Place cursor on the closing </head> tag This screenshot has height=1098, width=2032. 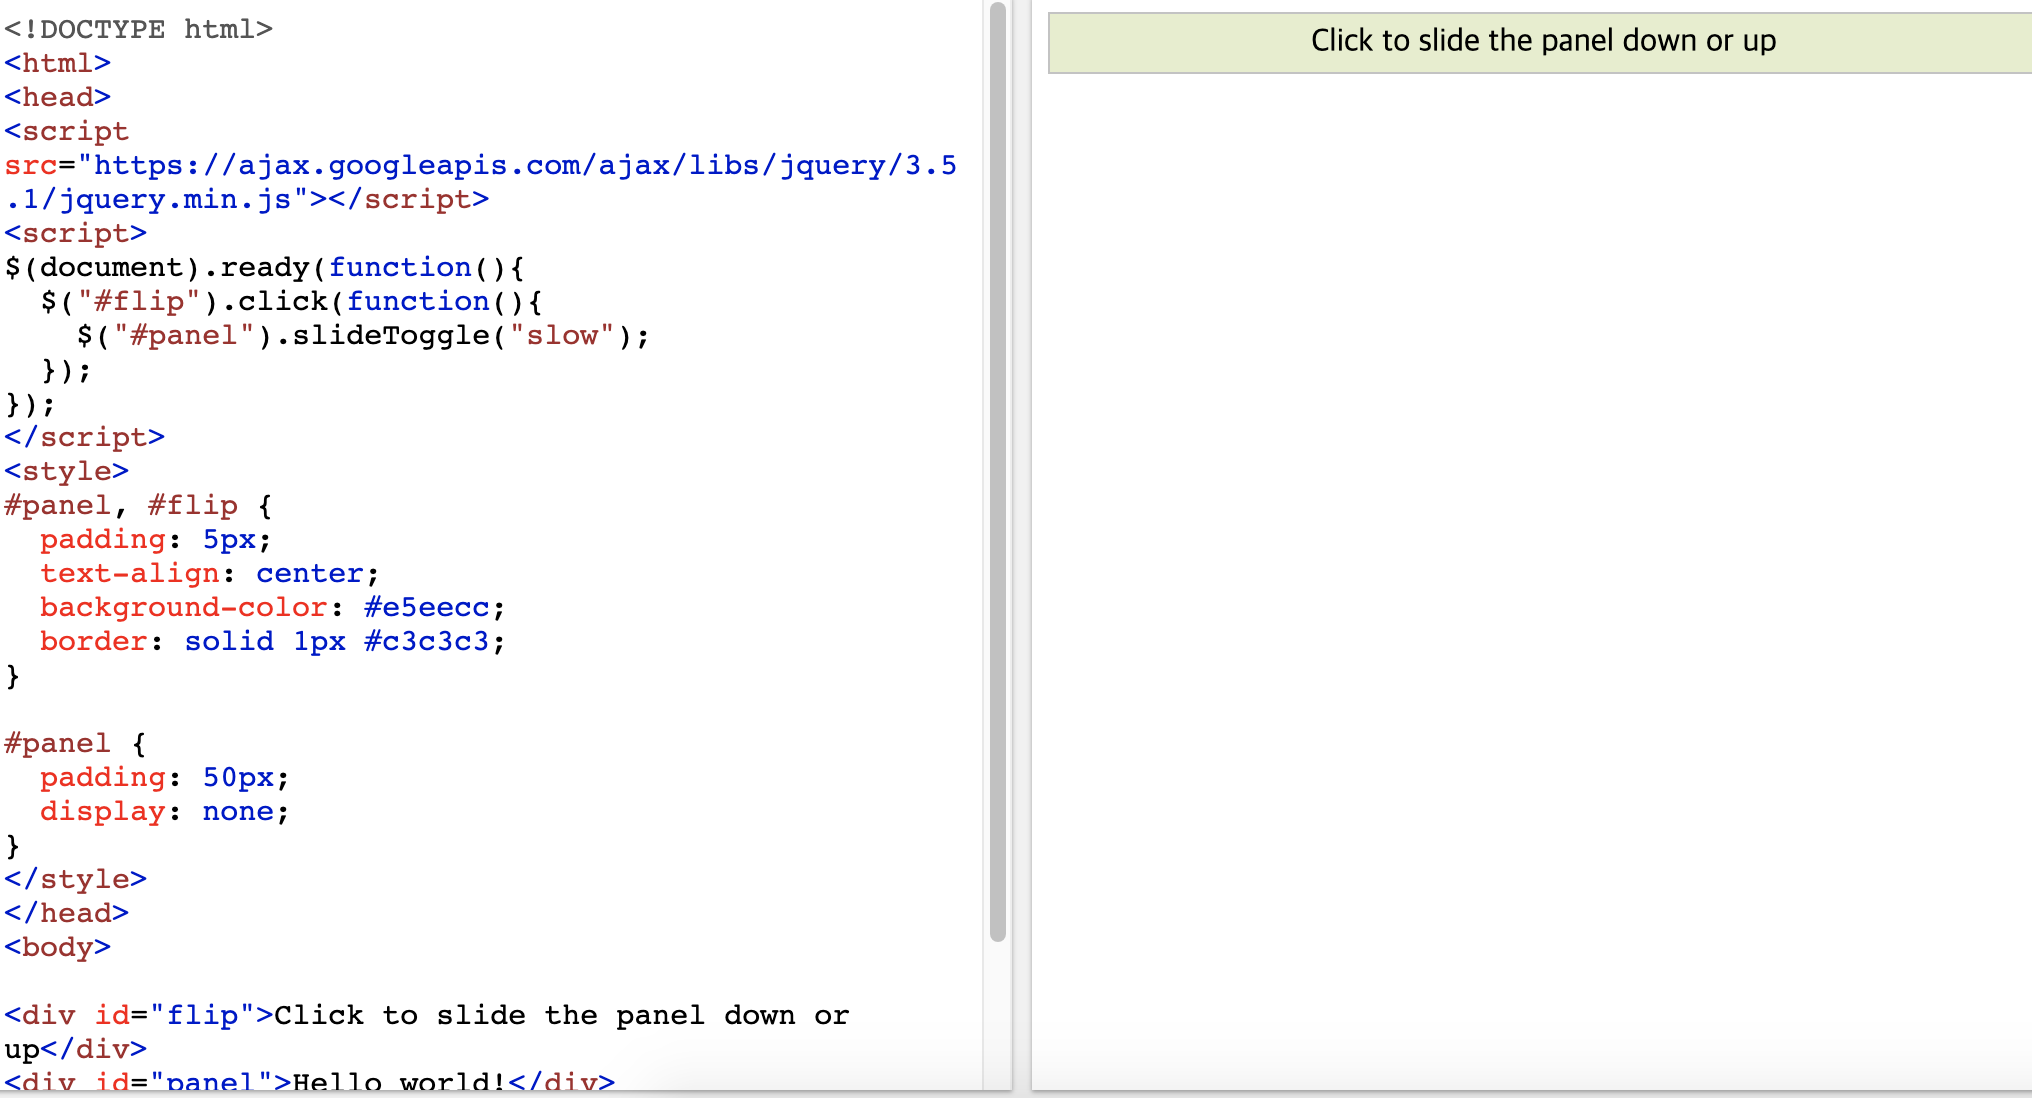coord(66,914)
